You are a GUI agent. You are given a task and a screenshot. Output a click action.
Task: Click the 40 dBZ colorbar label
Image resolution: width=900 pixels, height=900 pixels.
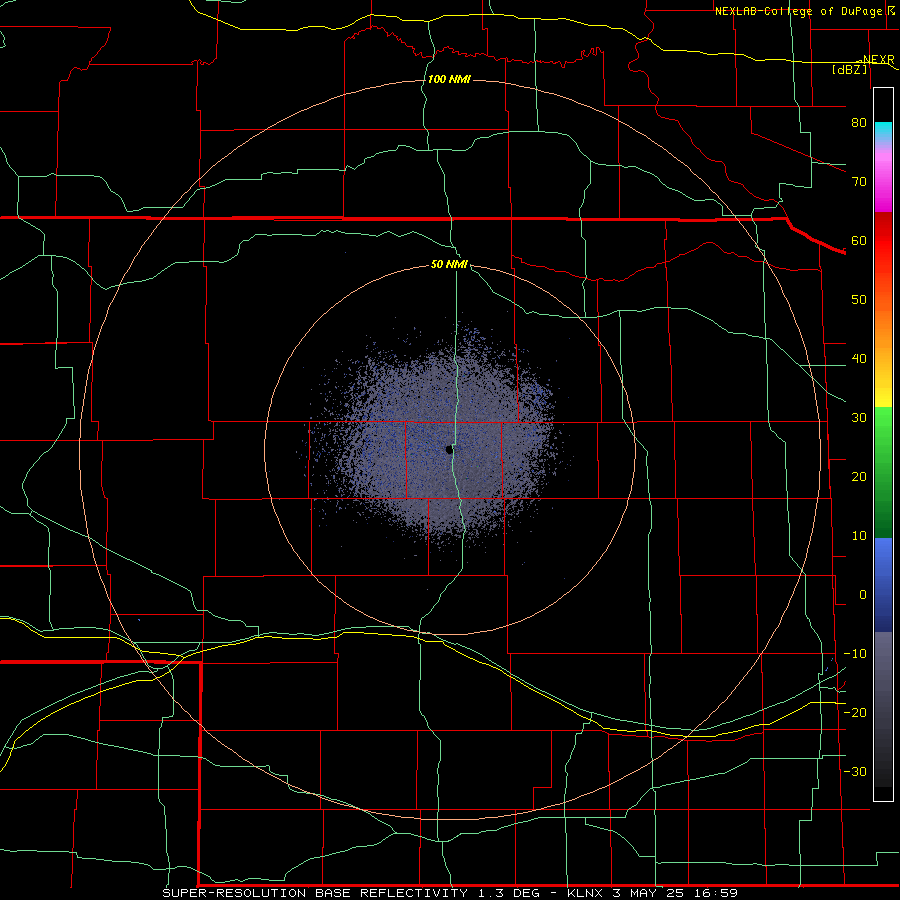pos(859,359)
